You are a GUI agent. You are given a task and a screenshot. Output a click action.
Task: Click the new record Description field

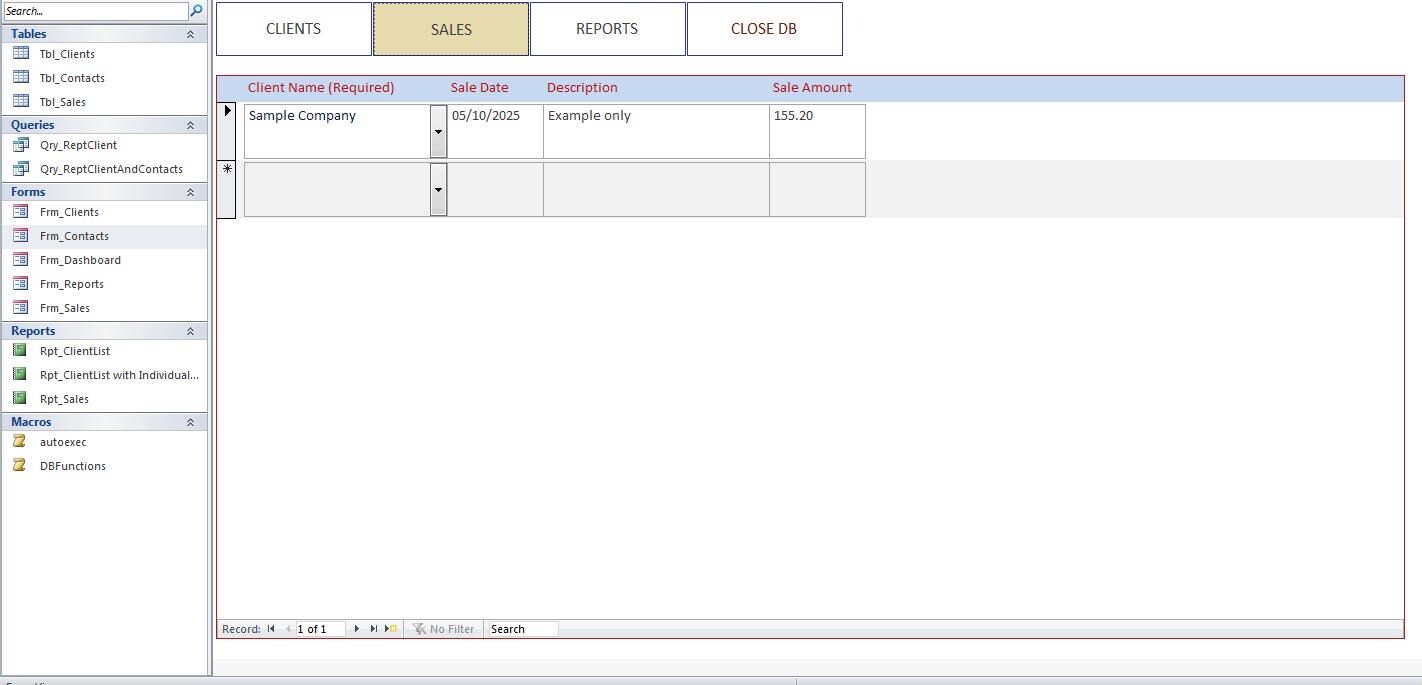[x=656, y=189]
